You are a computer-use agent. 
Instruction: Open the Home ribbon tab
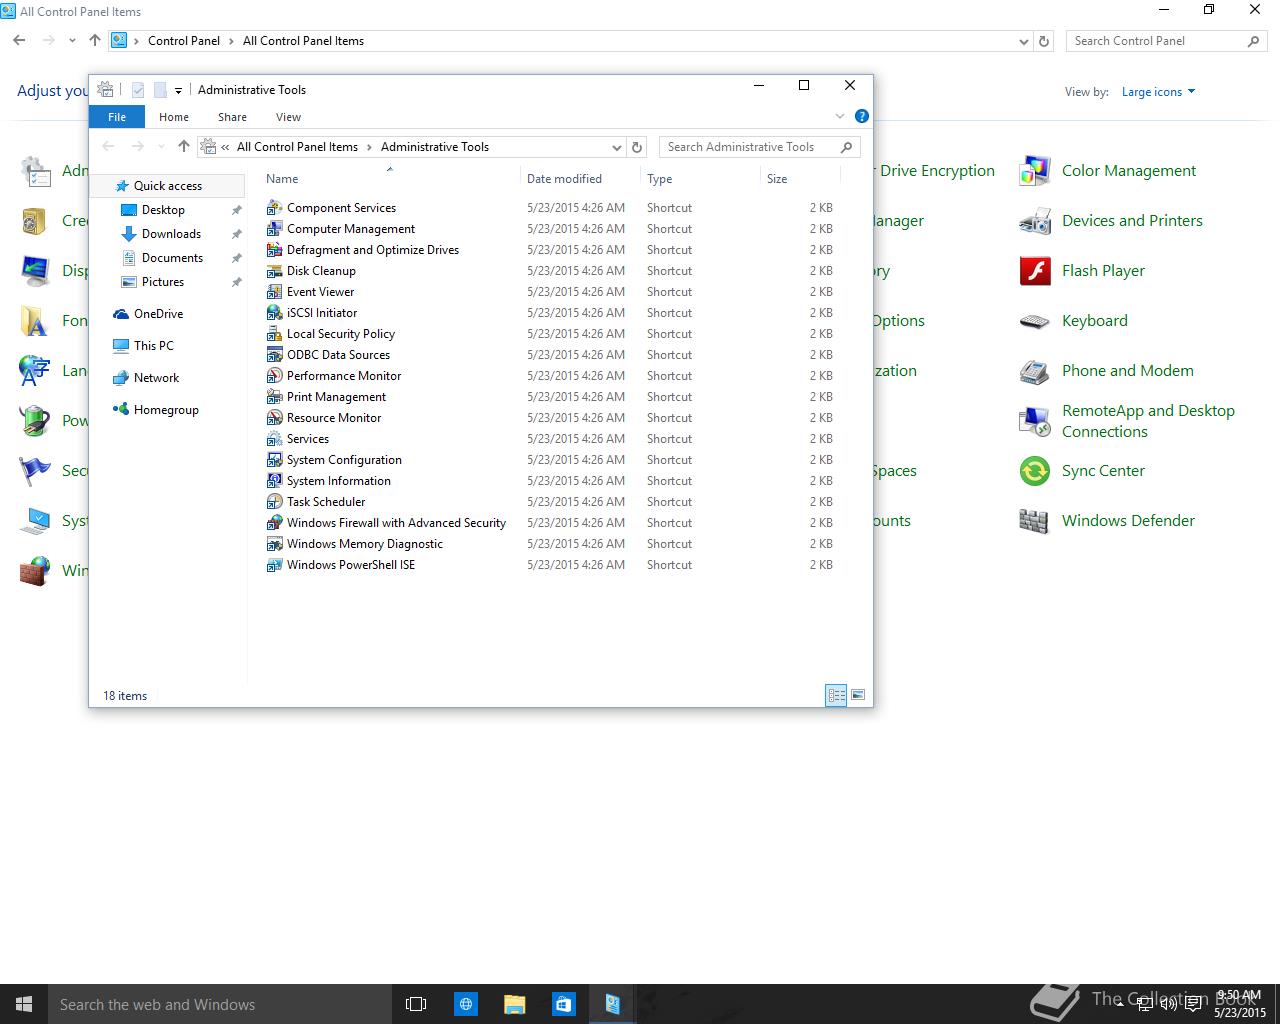[x=174, y=117]
